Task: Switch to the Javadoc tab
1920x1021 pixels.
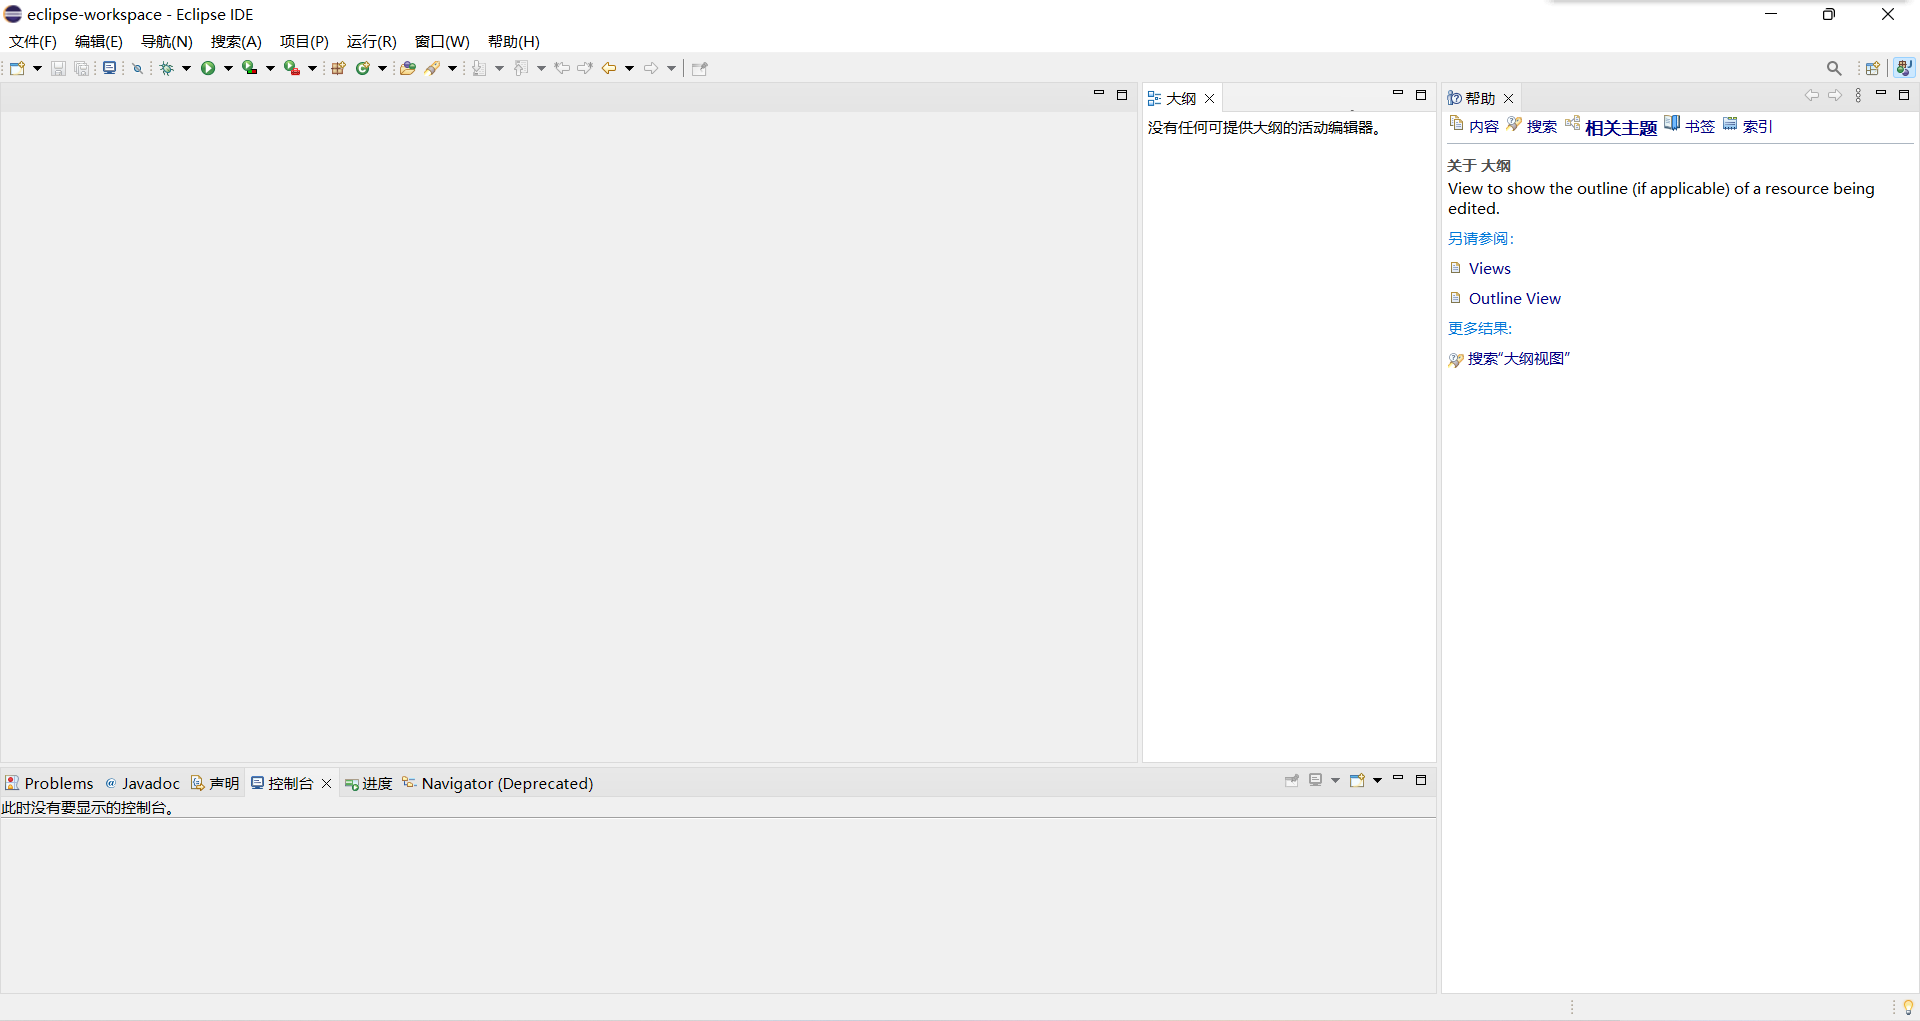Action: coord(143,783)
